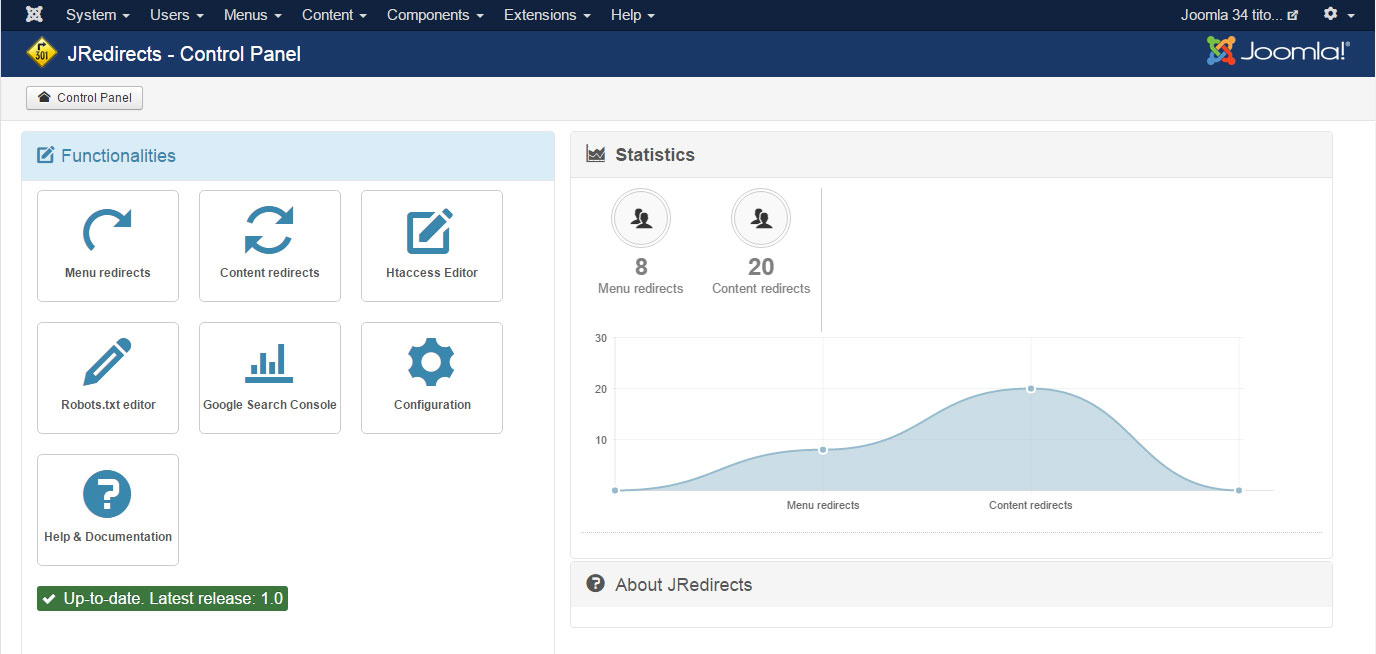Open the Content redirects sync icon
This screenshot has width=1376, height=654.
point(270,230)
